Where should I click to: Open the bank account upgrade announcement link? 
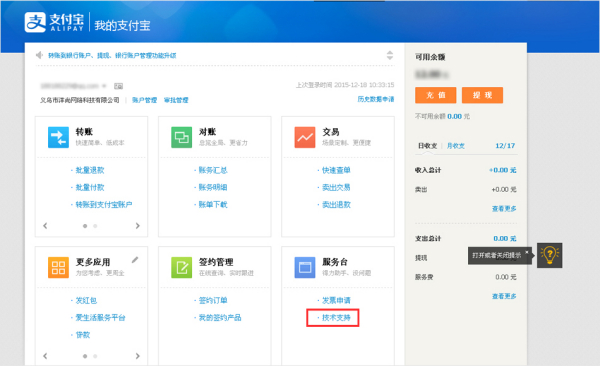coord(112,56)
